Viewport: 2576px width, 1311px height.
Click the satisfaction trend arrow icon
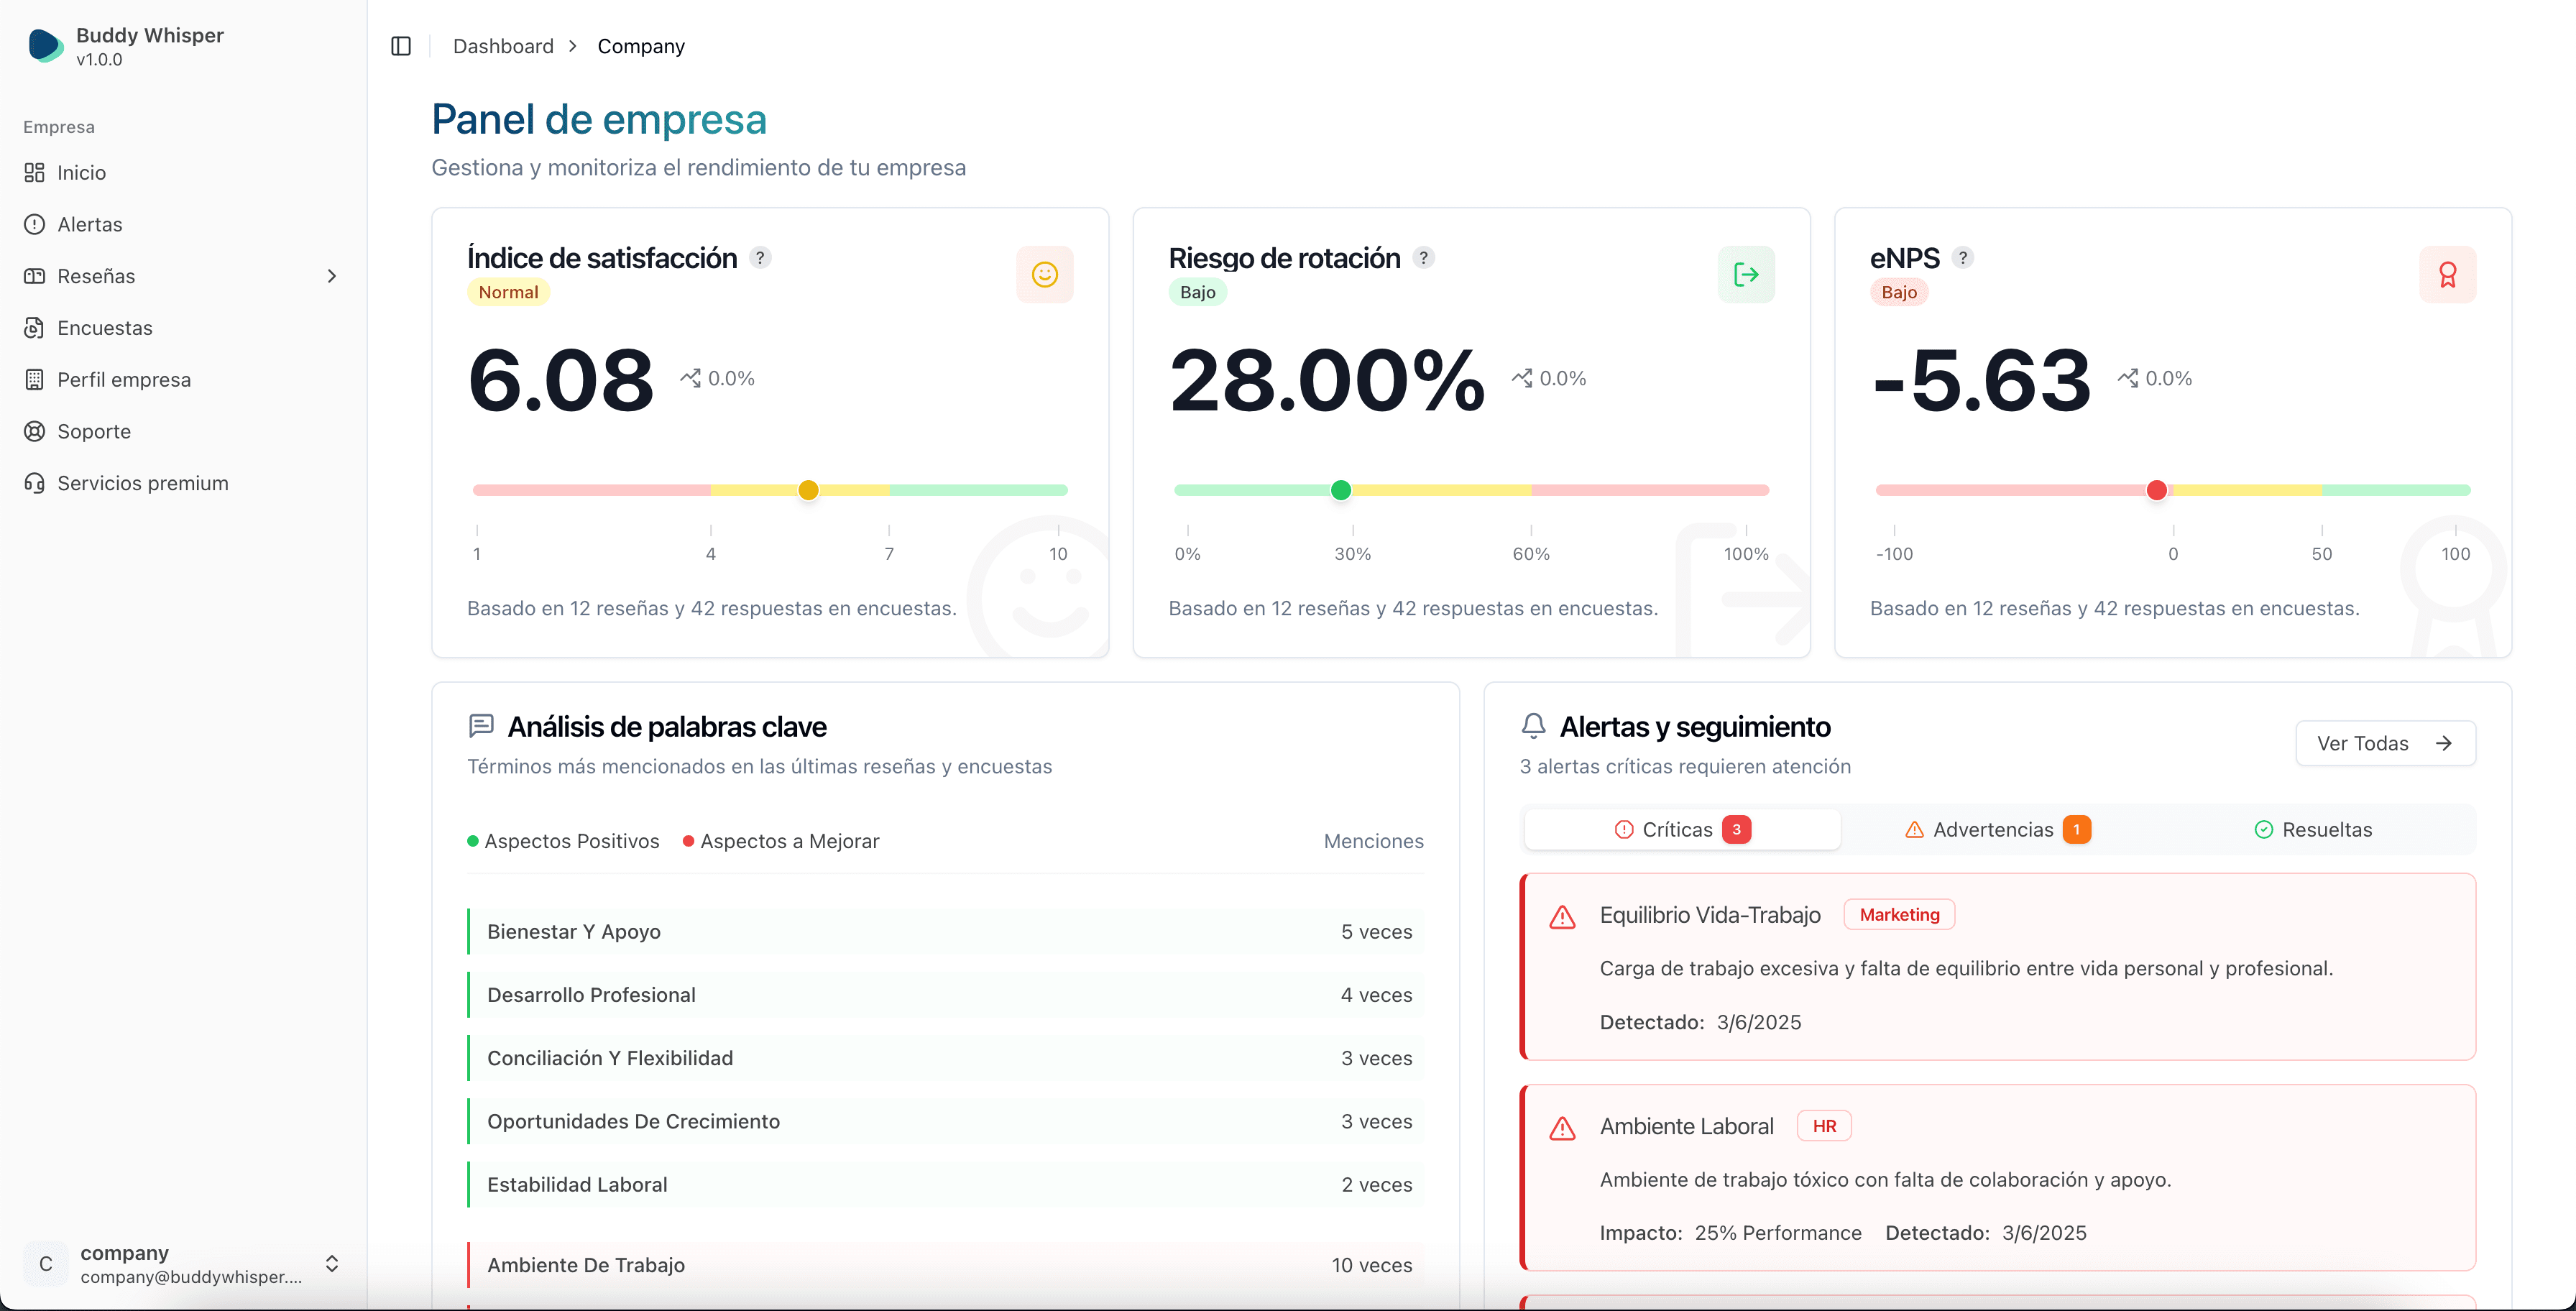690,378
